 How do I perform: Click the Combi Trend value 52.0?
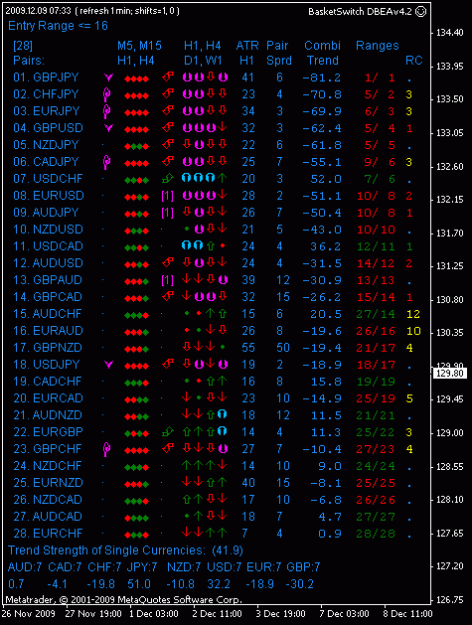tap(326, 179)
